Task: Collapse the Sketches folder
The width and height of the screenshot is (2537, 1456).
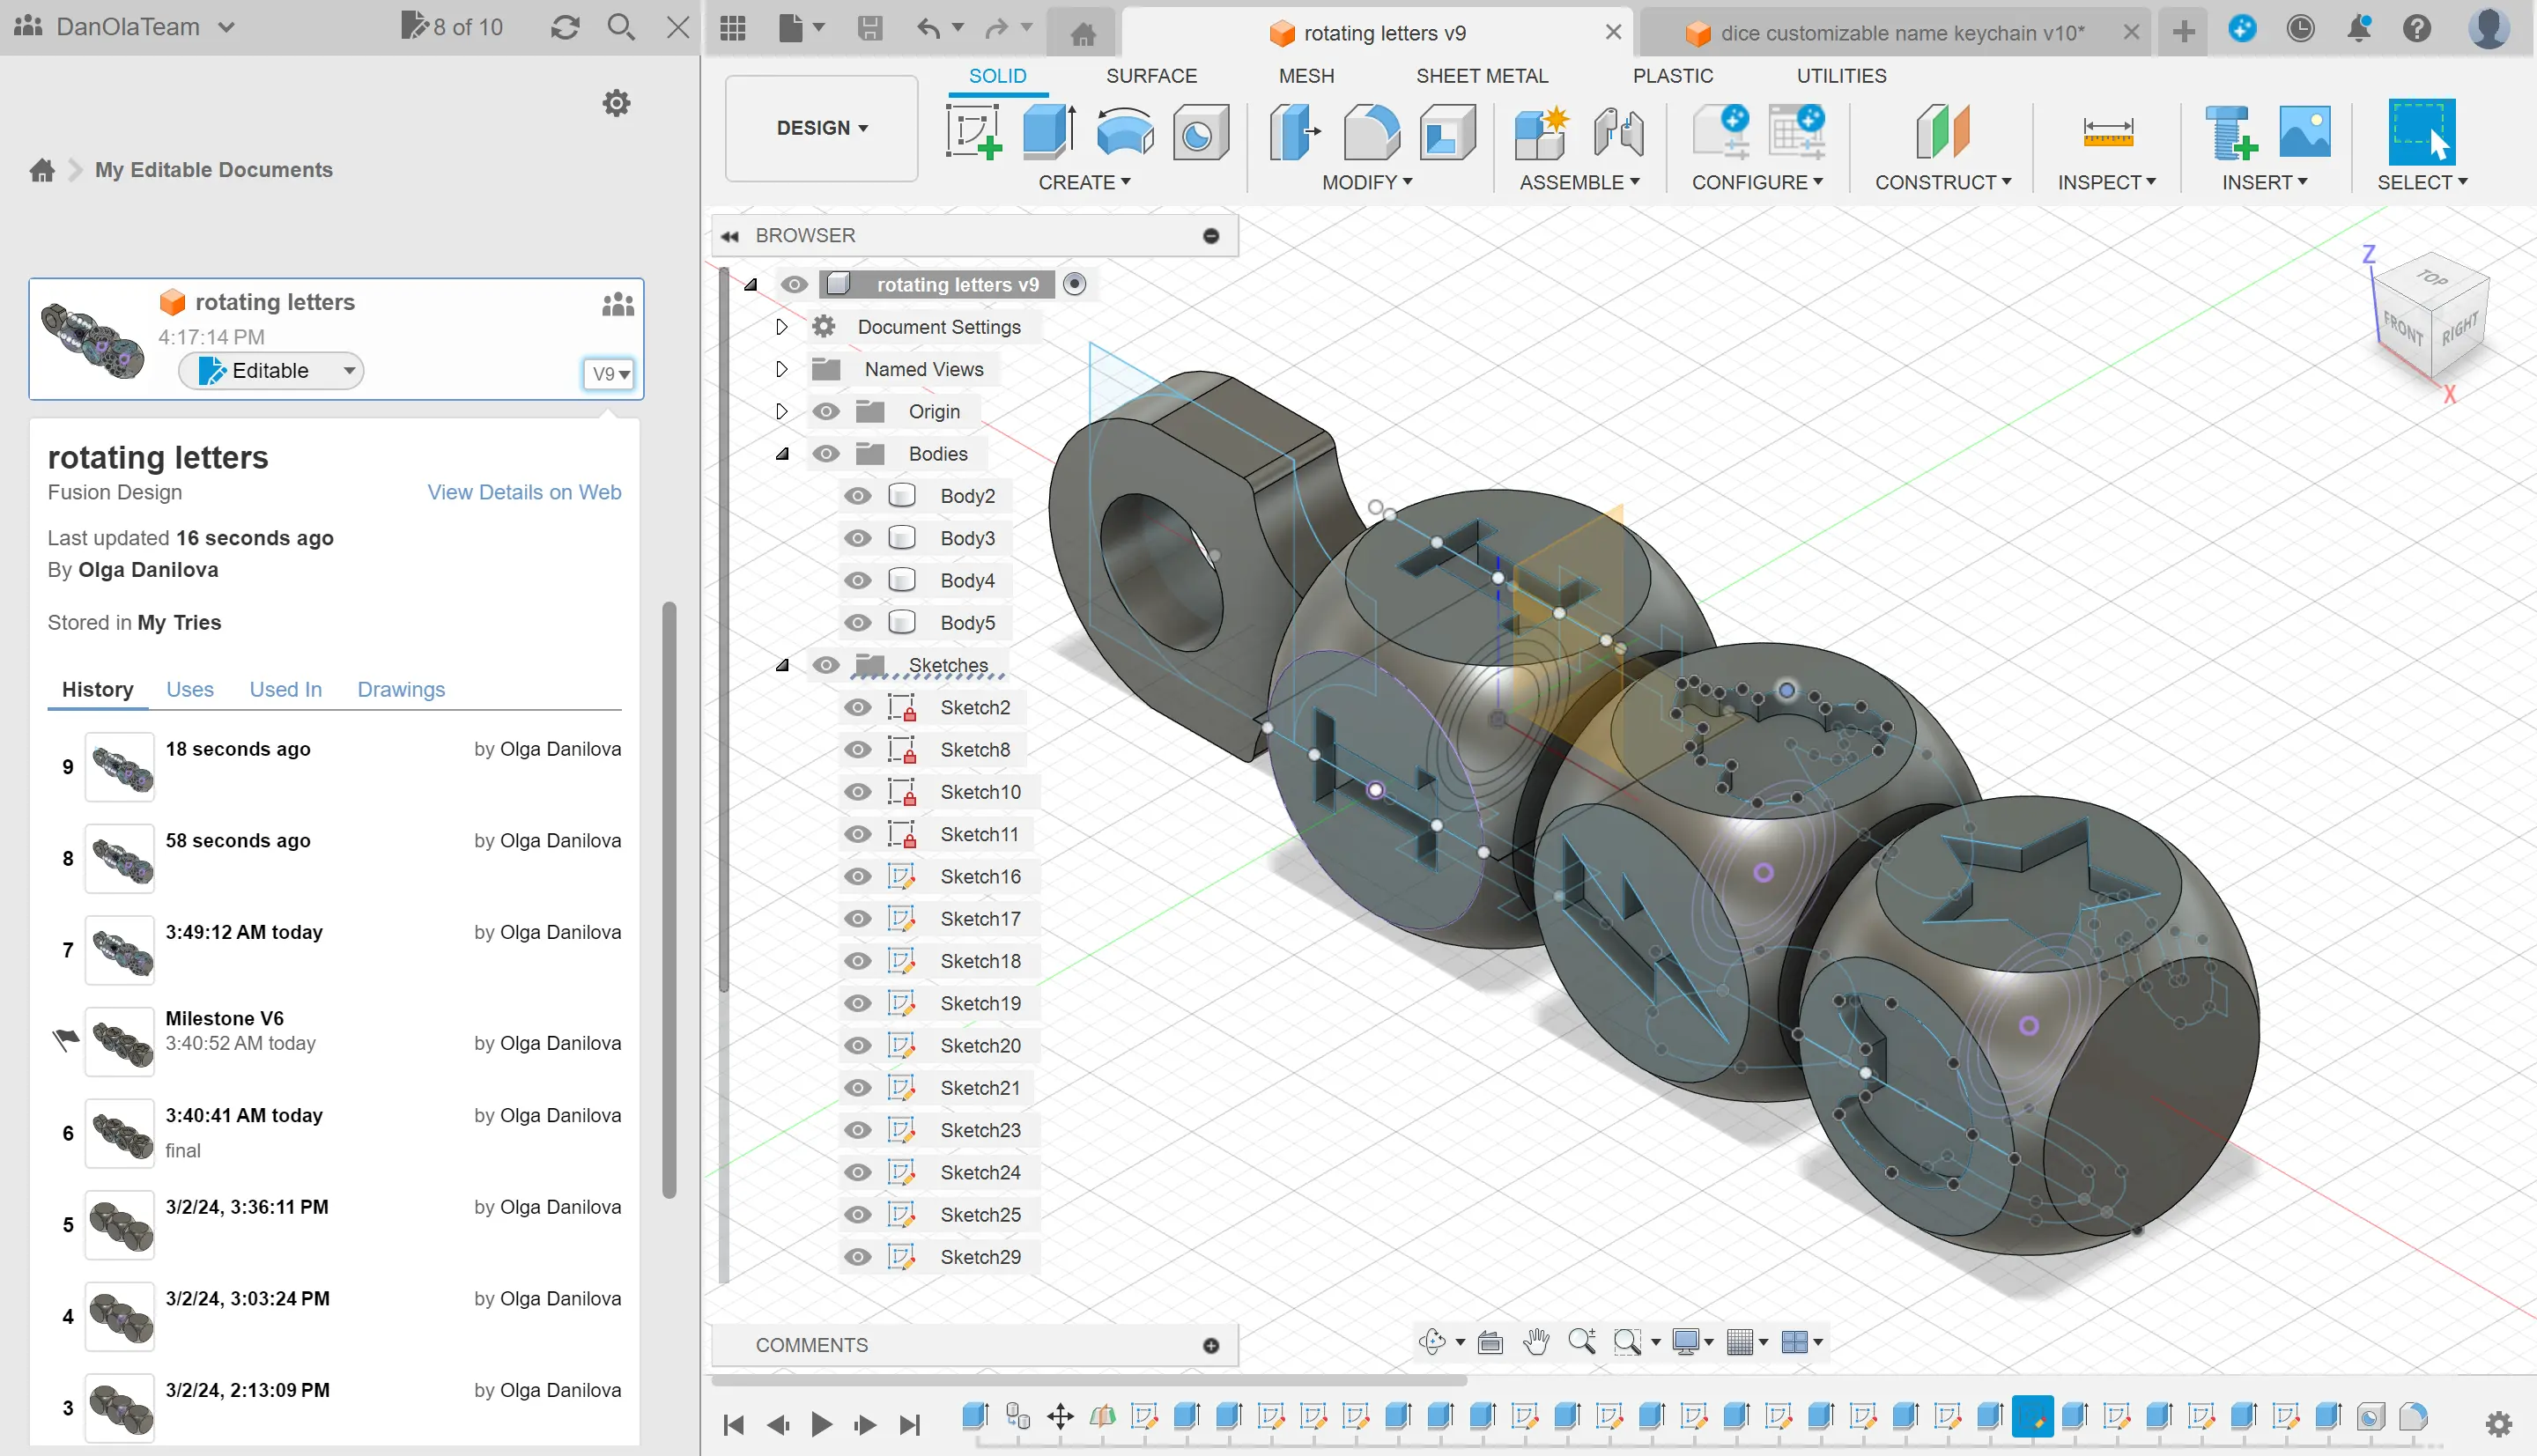Action: pyautogui.click(x=782, y=665)
